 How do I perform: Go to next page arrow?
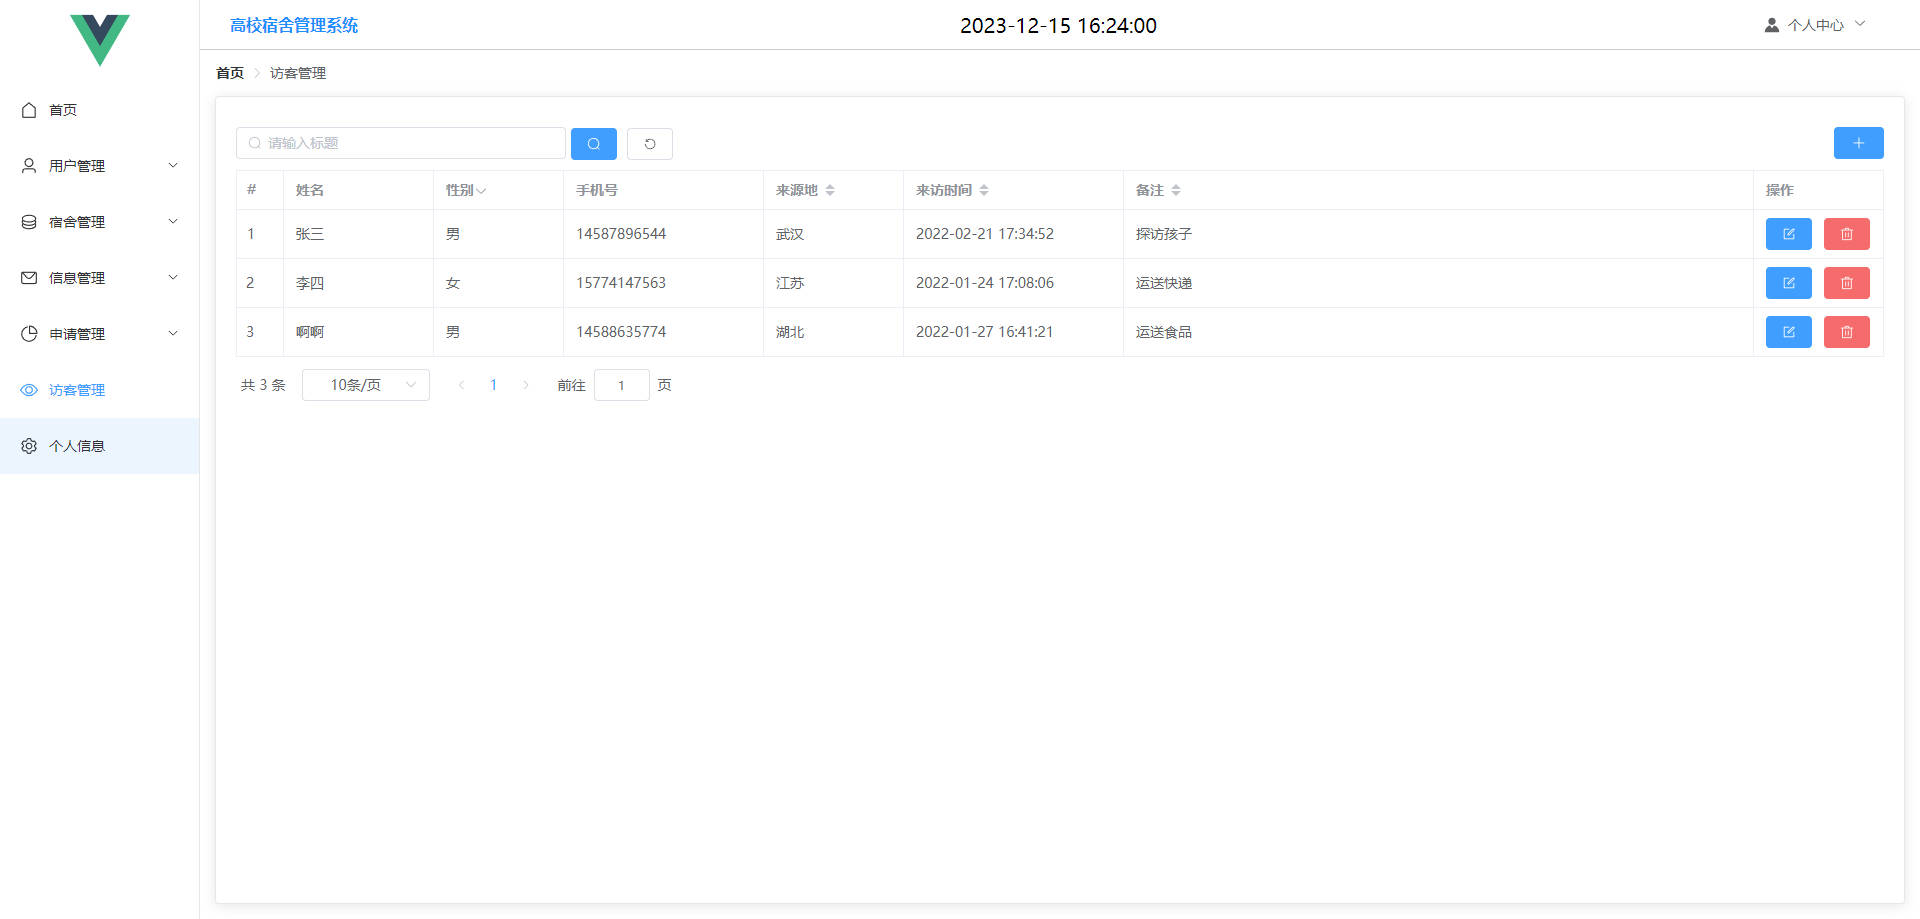tap(526, 385)
